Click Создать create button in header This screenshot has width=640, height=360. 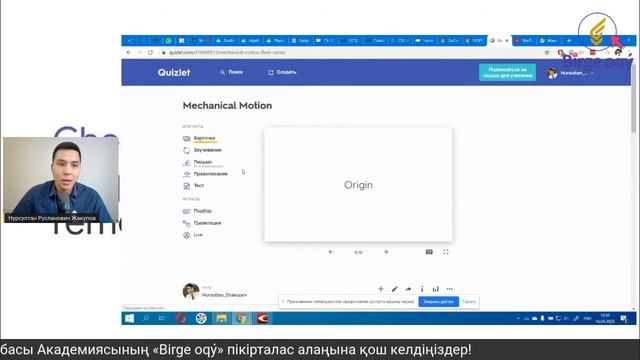pyautogui.click(x=282, y=72)
